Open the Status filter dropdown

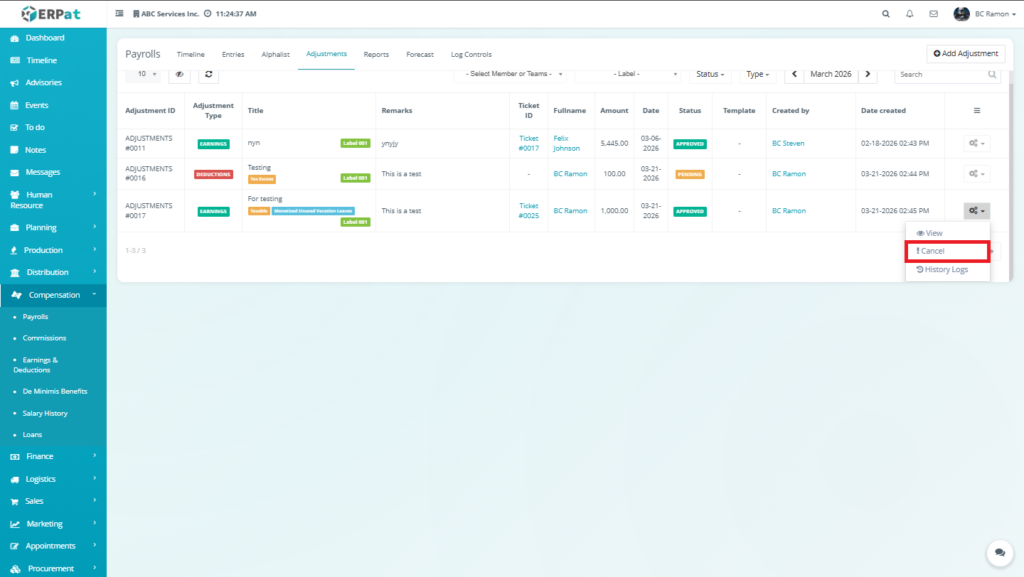point(711,74)
